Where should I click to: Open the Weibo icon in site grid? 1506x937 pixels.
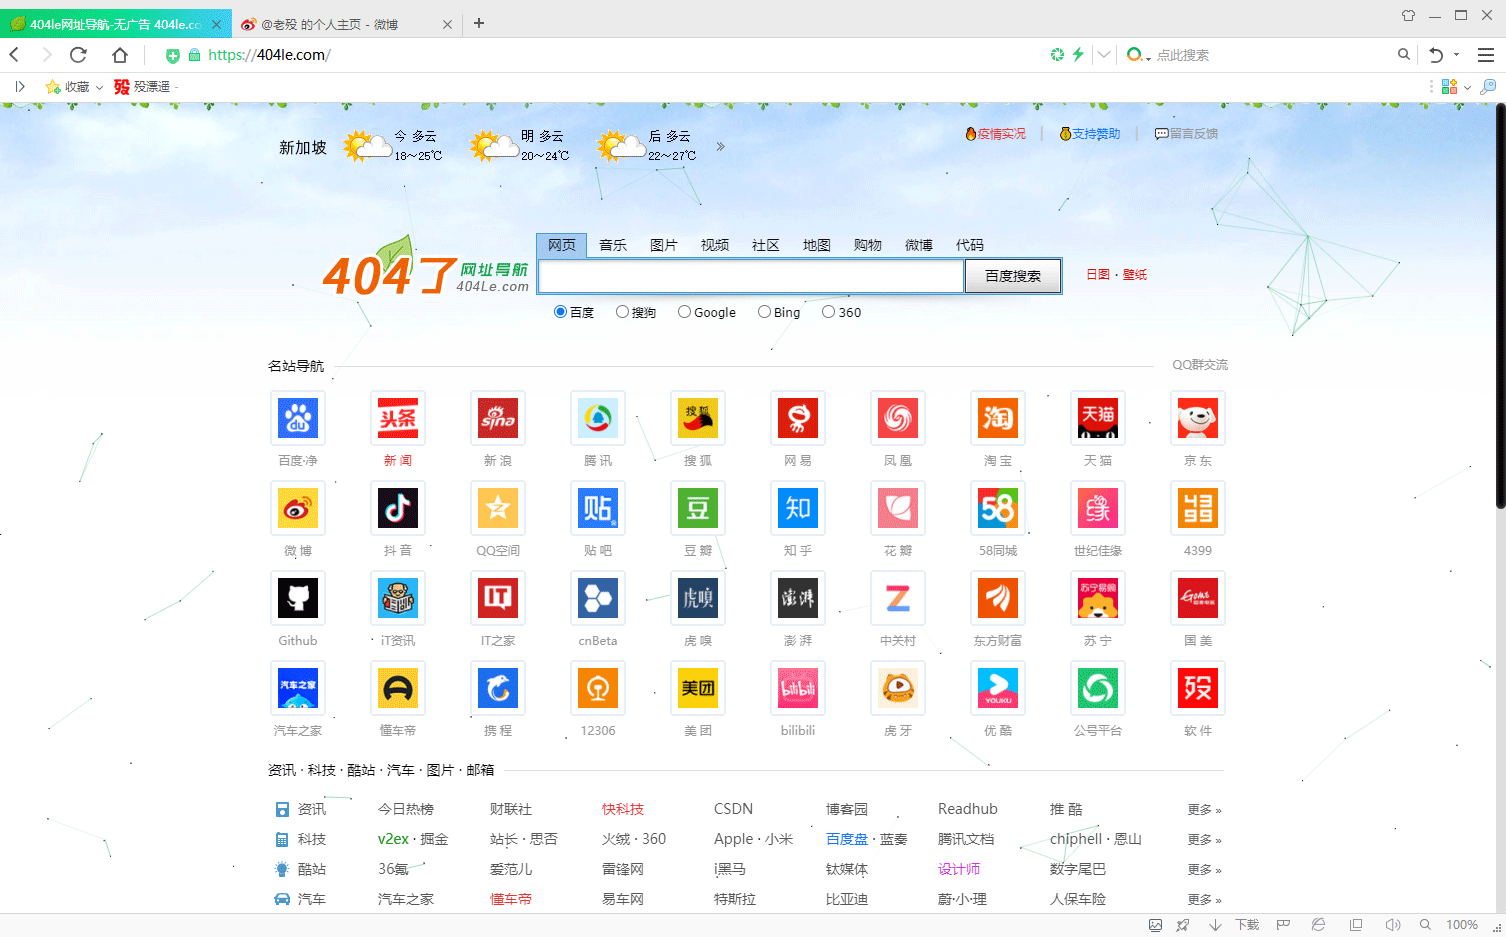point(298,508)
